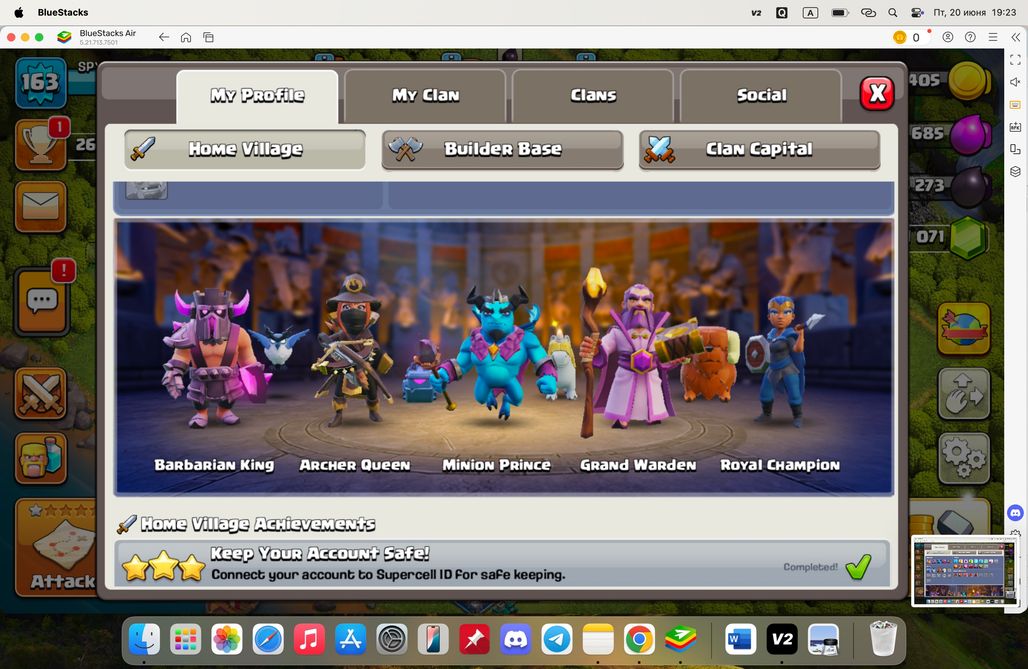Open Finder from the Dock
1028x669 pixels.
tap(144, 639)
